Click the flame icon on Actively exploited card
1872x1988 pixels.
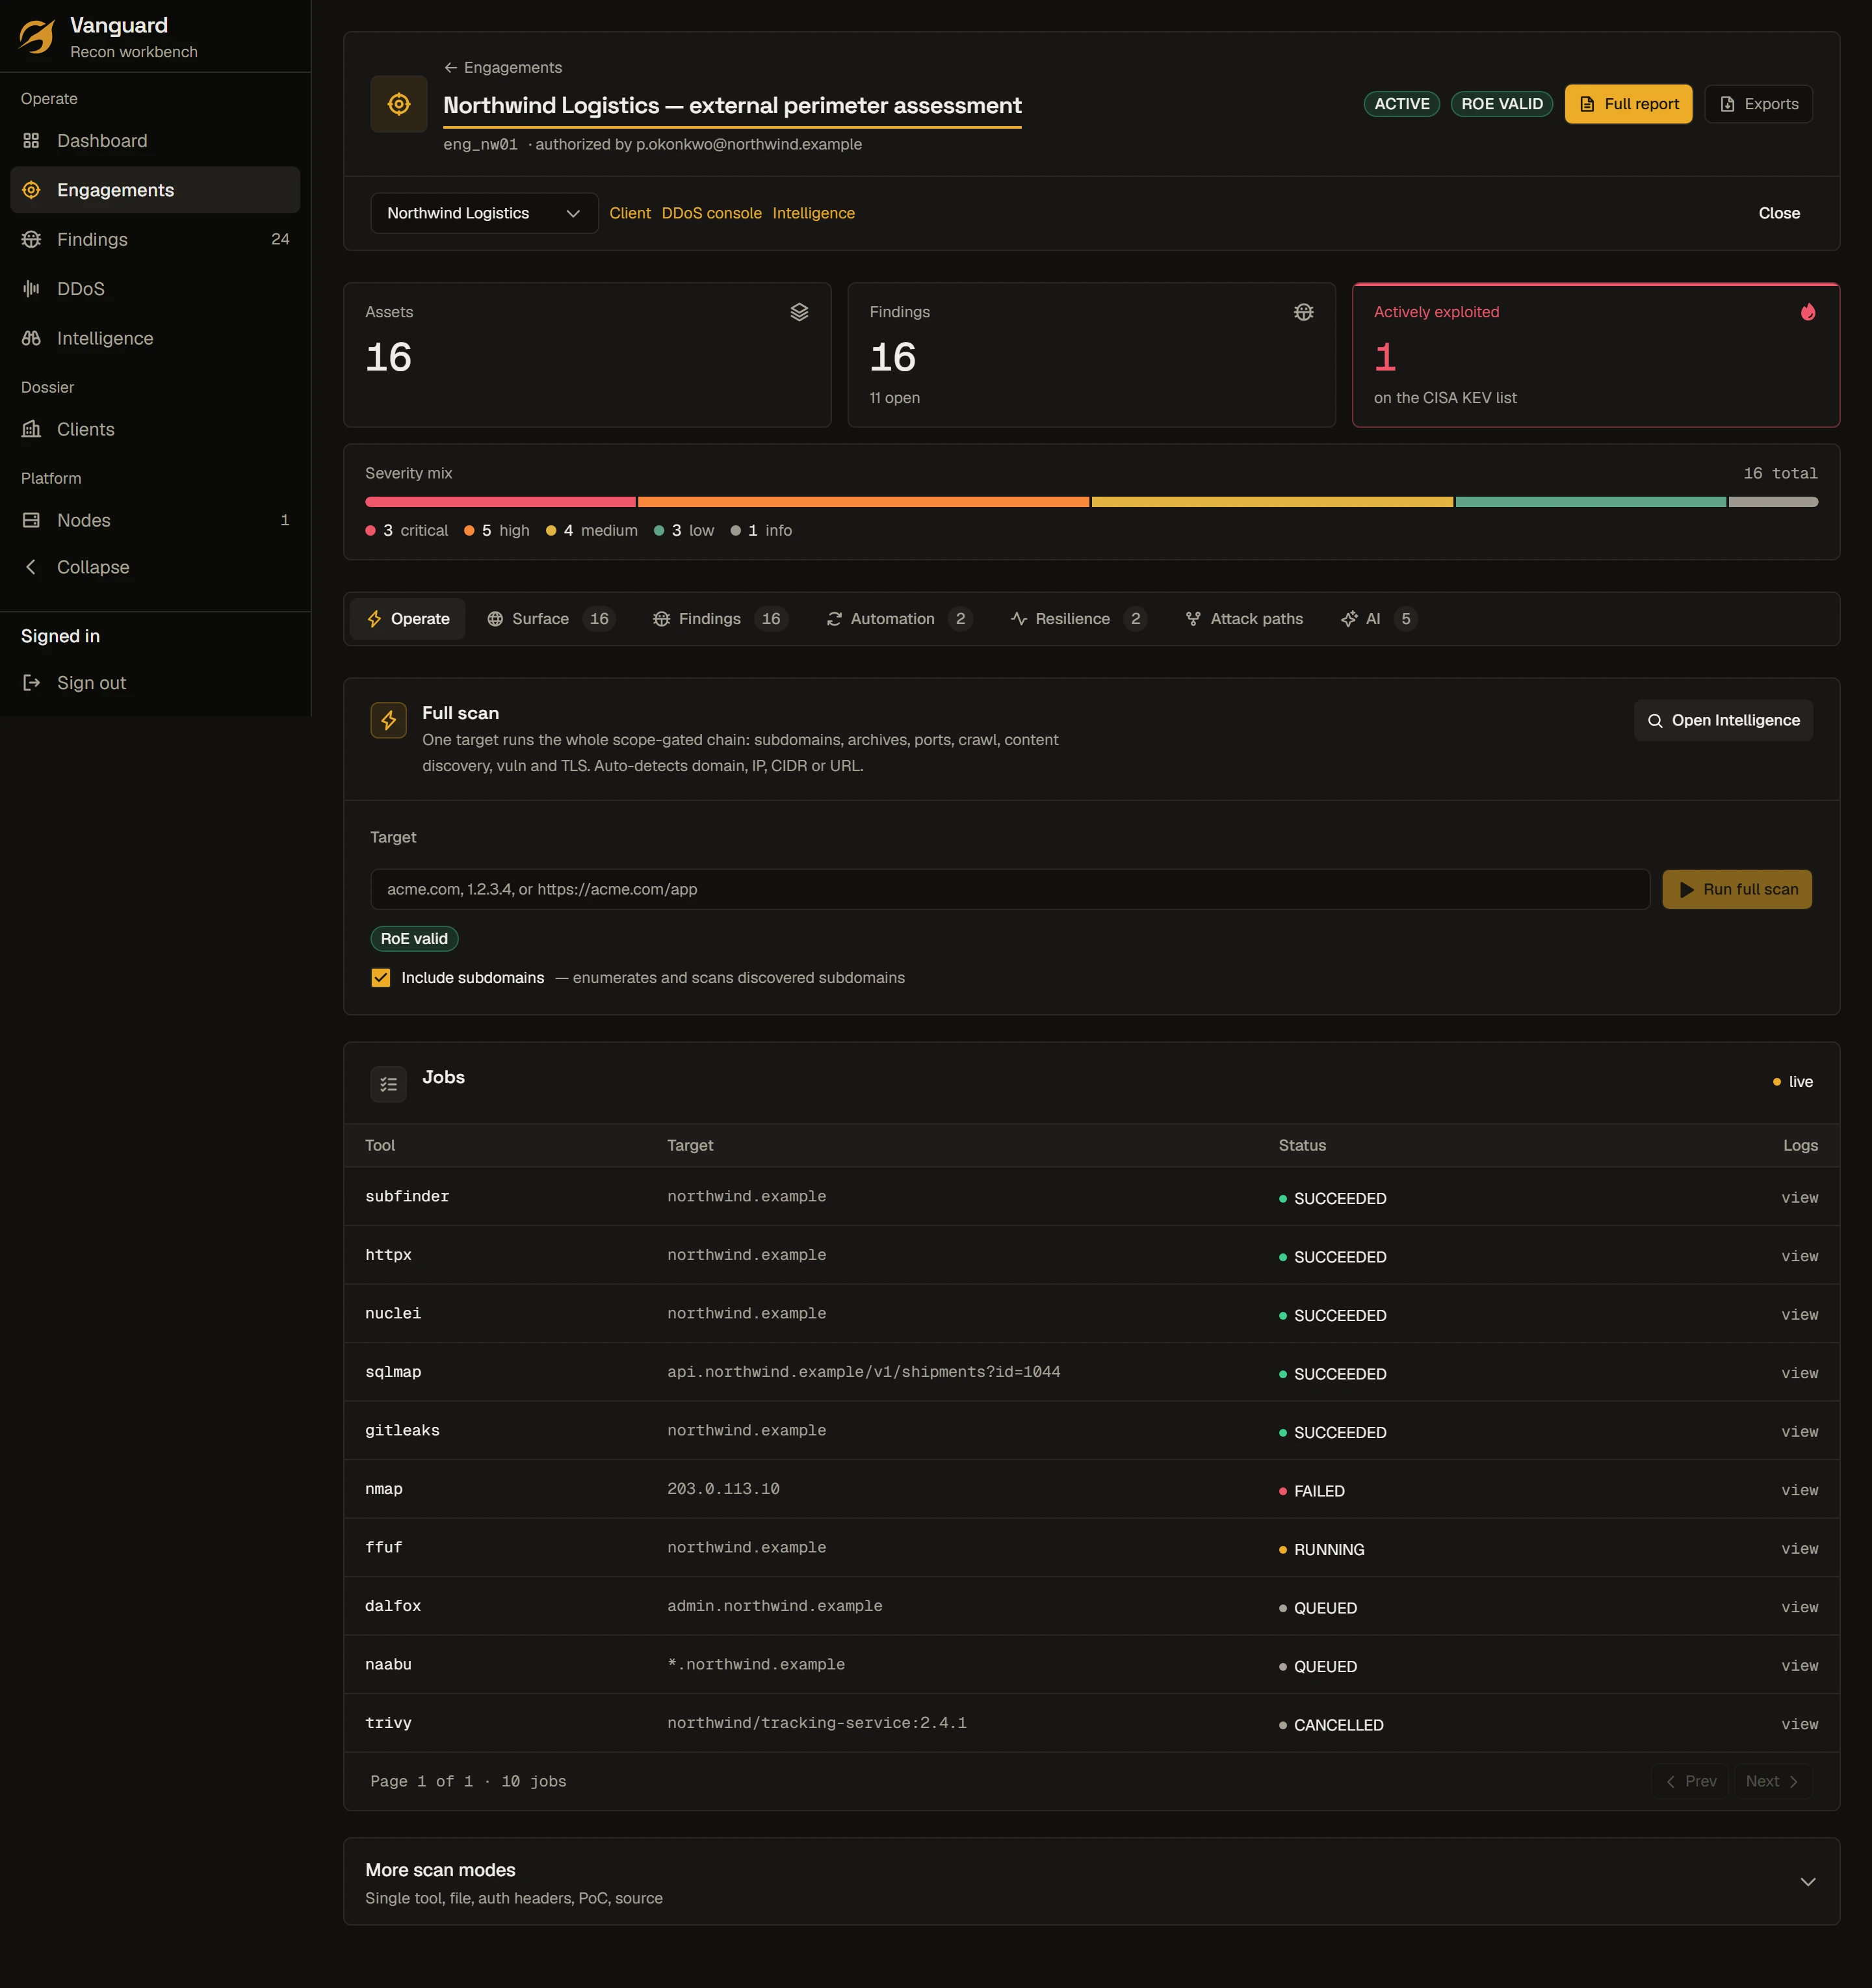pyautogui.click(x=1808, y=312)
